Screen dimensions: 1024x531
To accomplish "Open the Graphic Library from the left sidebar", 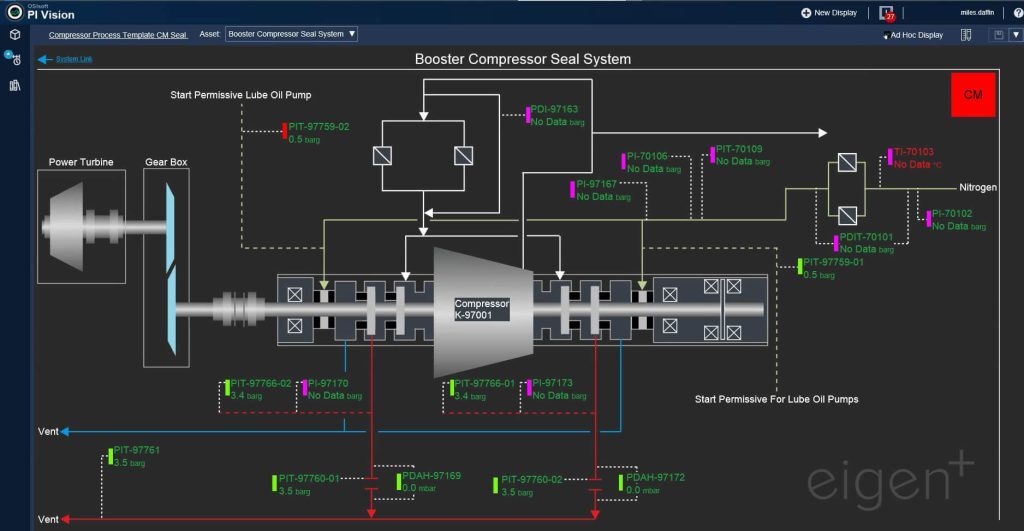I will click(14, 85).
